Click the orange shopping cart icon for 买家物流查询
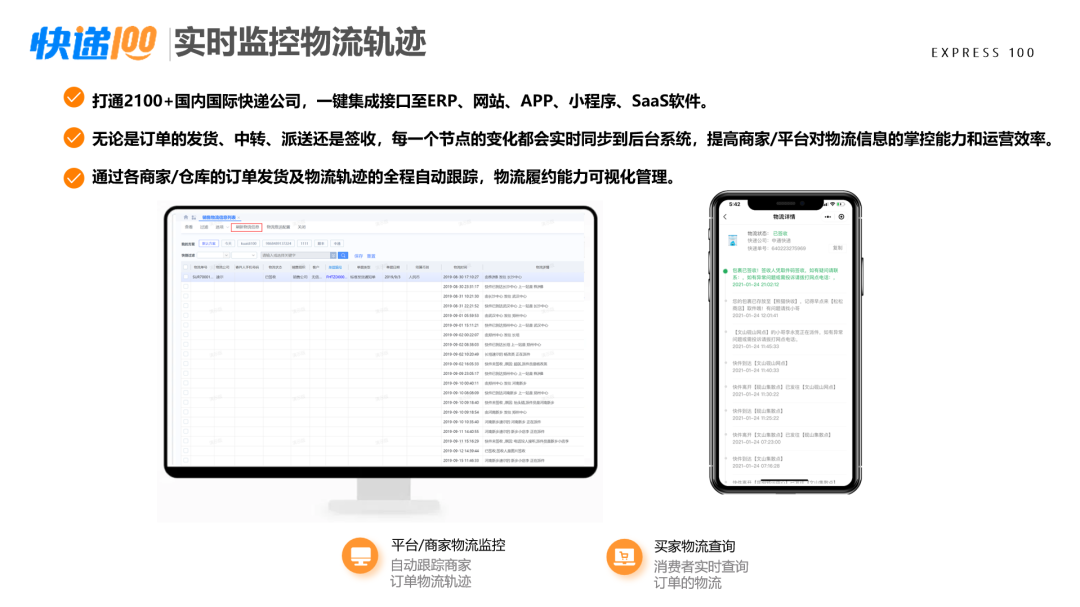The image size is (1080, 607). 624,557
